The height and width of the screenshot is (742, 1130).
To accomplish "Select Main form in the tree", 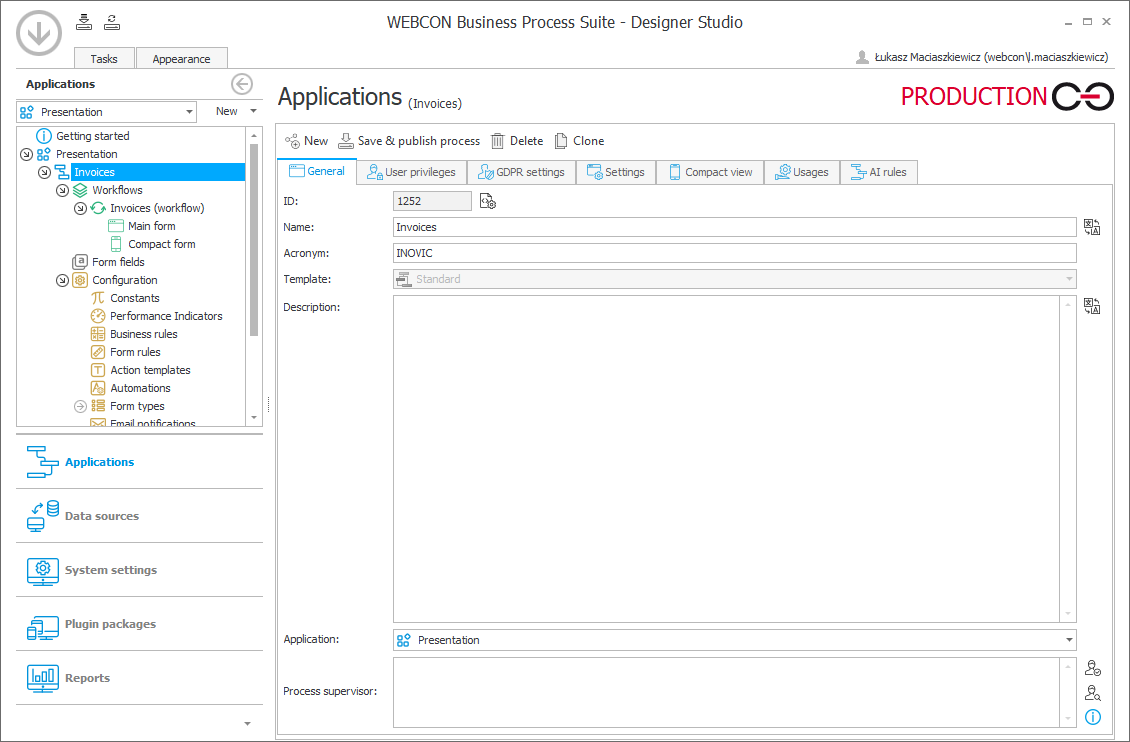I will (x=151, y=226).
